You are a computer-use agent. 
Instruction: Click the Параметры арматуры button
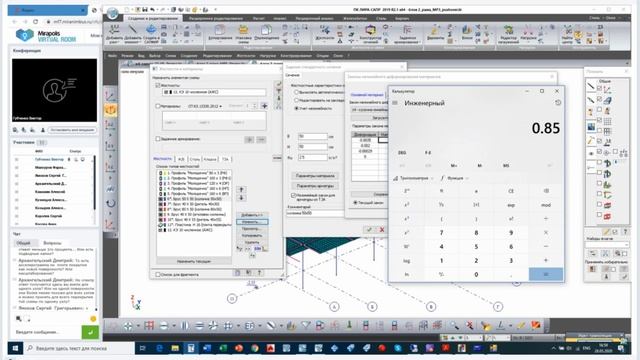coord(315,186)
